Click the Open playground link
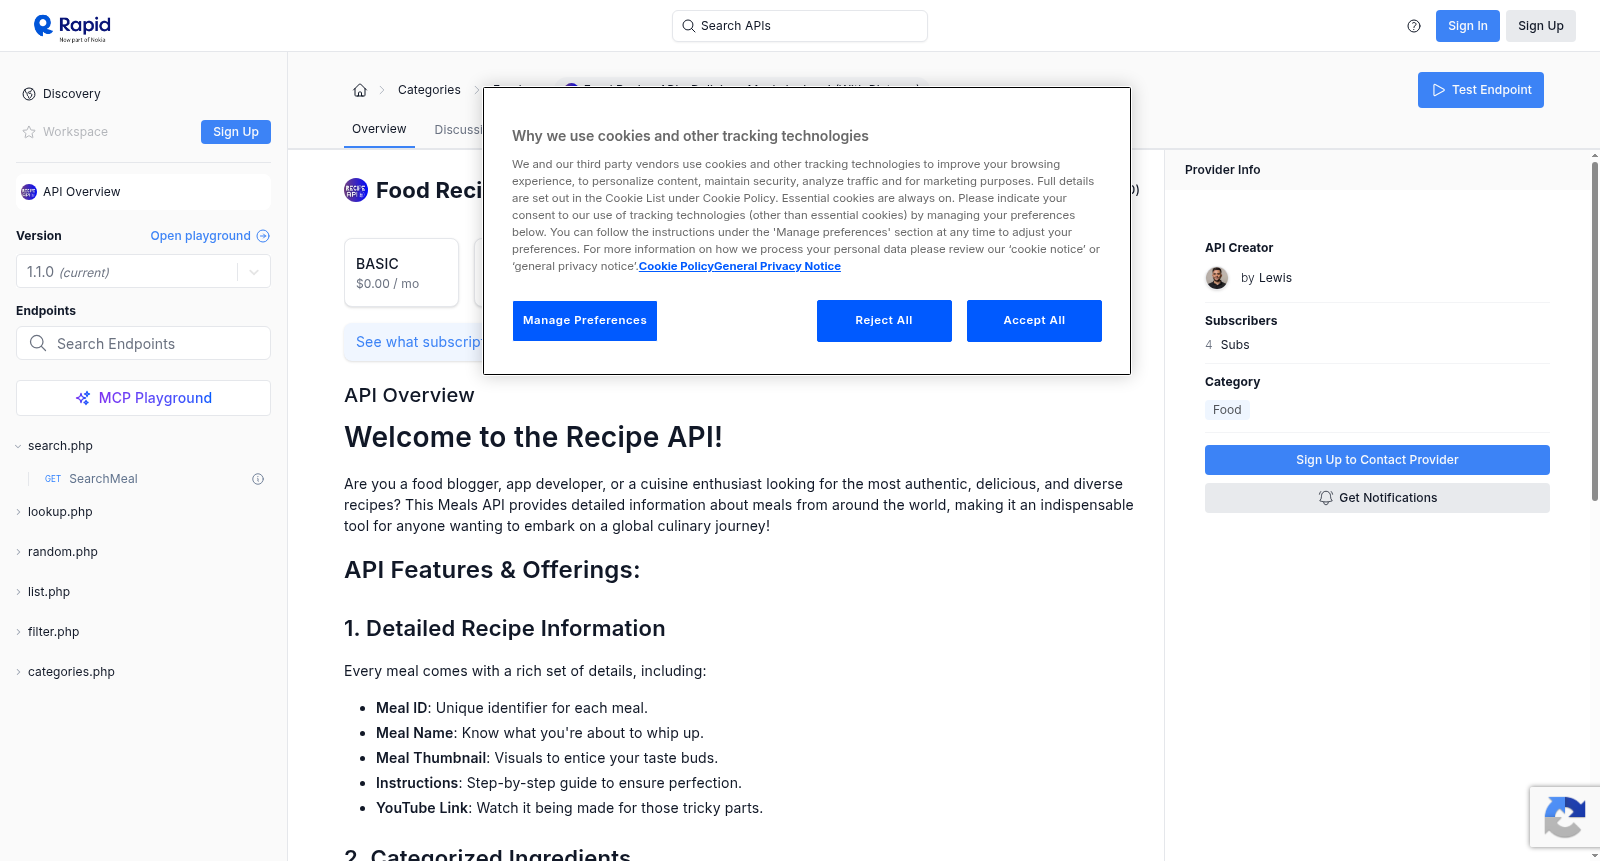This screenshot has width=1600, height=861. pyautogui.click(x=210, y=236)
